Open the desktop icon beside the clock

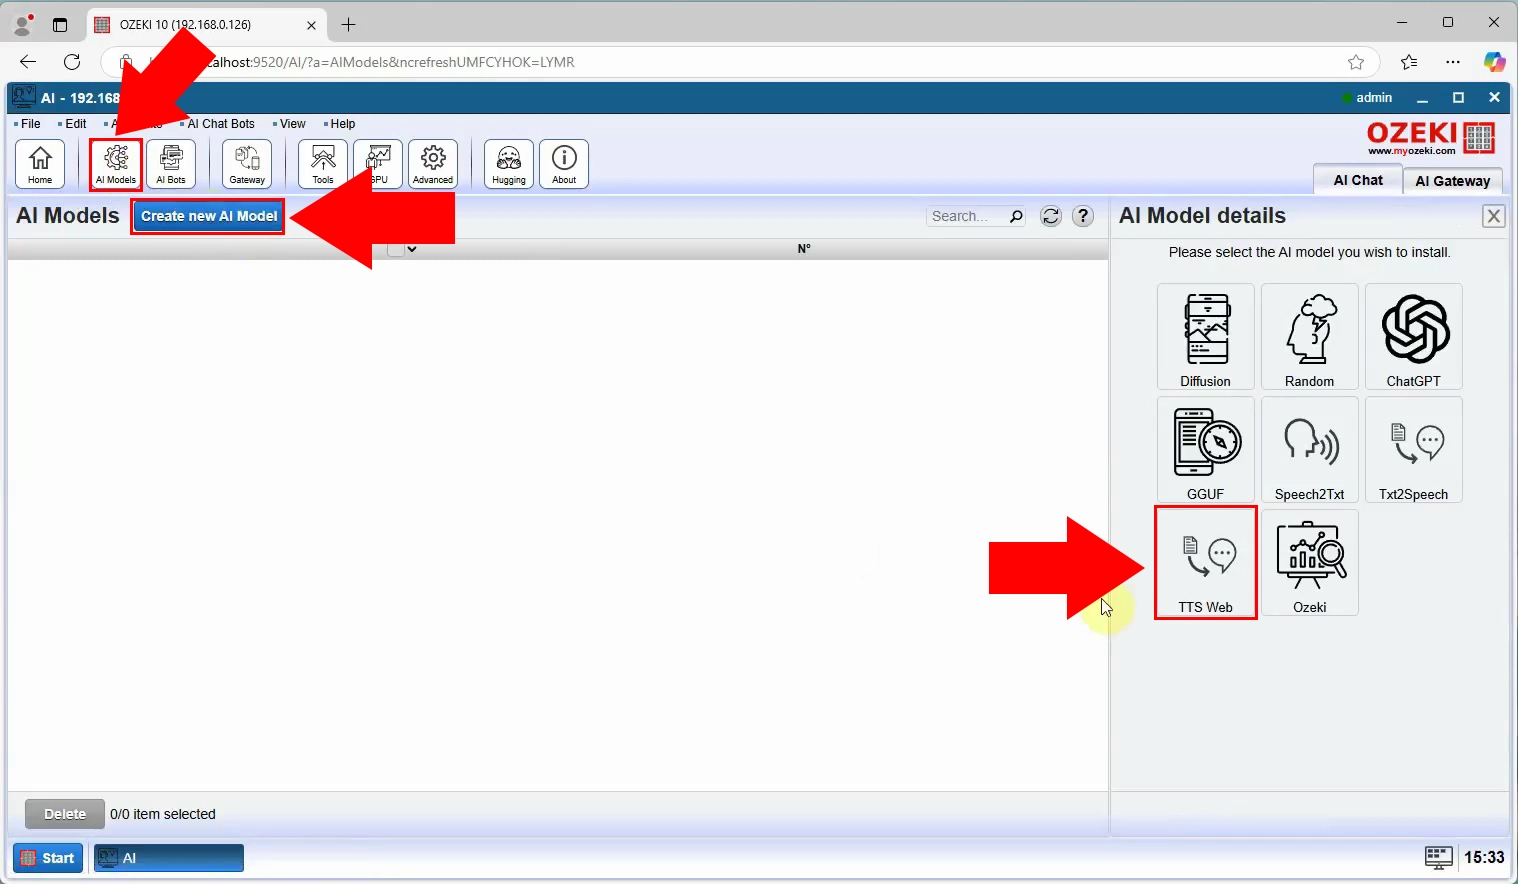pyautogui.click(x=1438, y=857)
